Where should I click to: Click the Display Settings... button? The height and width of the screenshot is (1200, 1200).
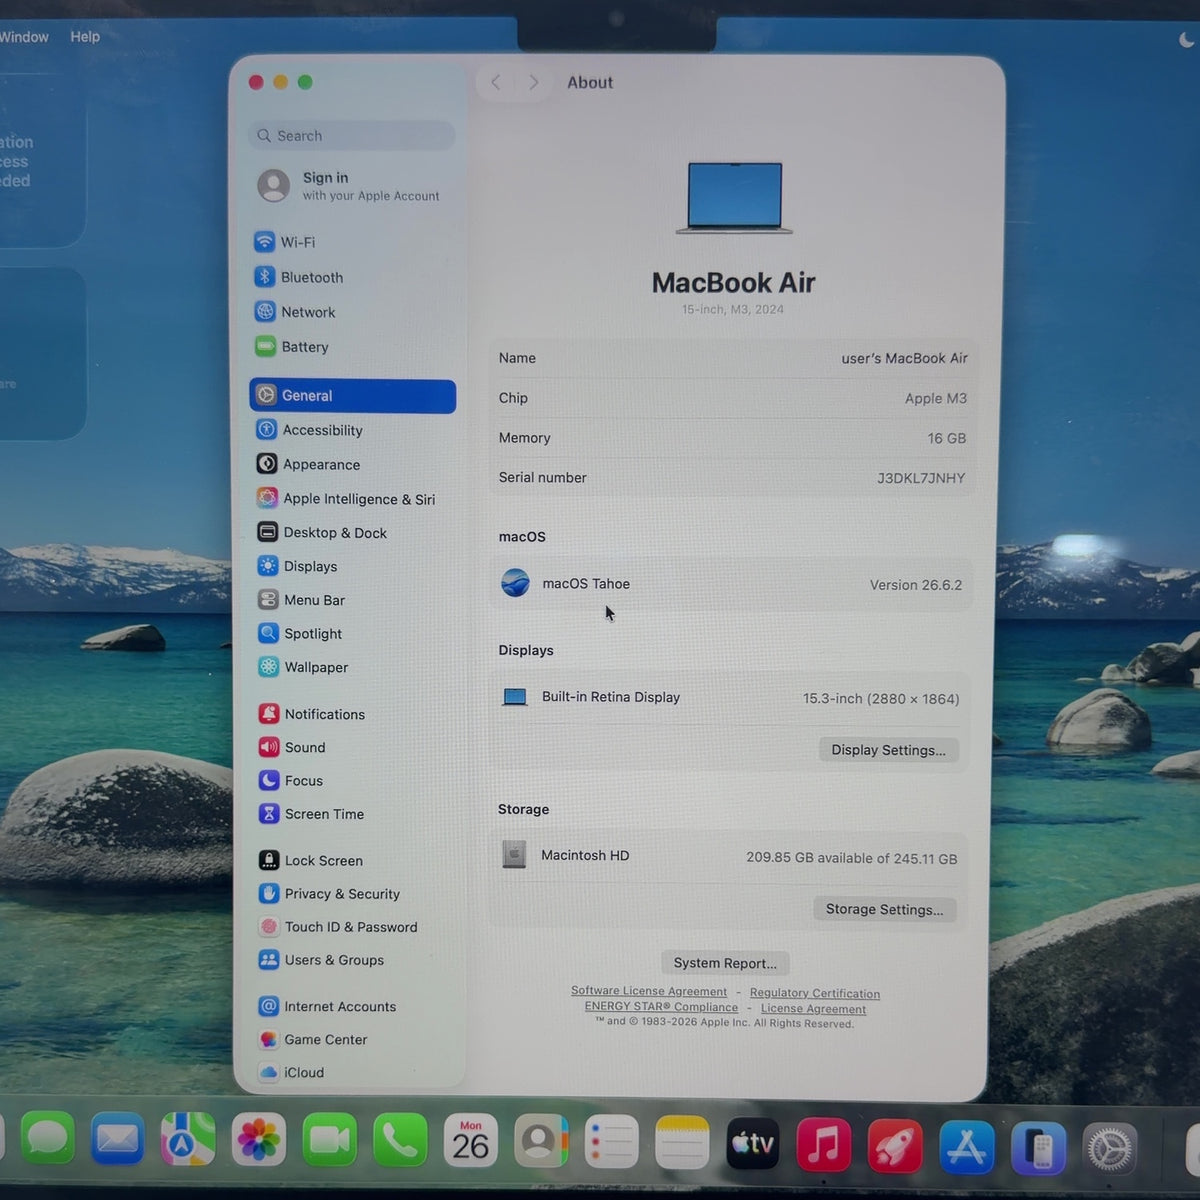point(889,750)
